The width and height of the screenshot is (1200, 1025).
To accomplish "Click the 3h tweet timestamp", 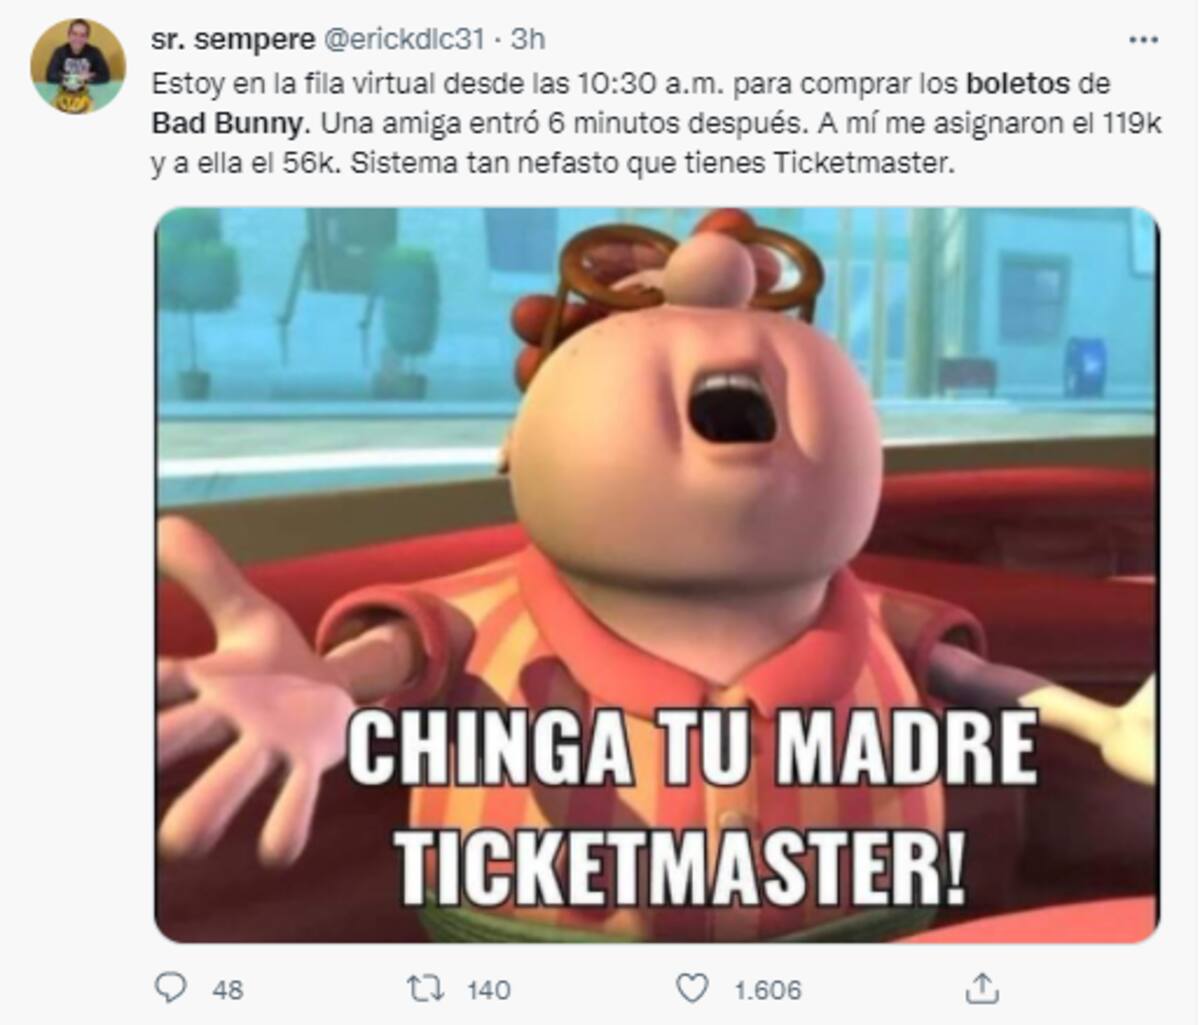I will coord(528,39).
